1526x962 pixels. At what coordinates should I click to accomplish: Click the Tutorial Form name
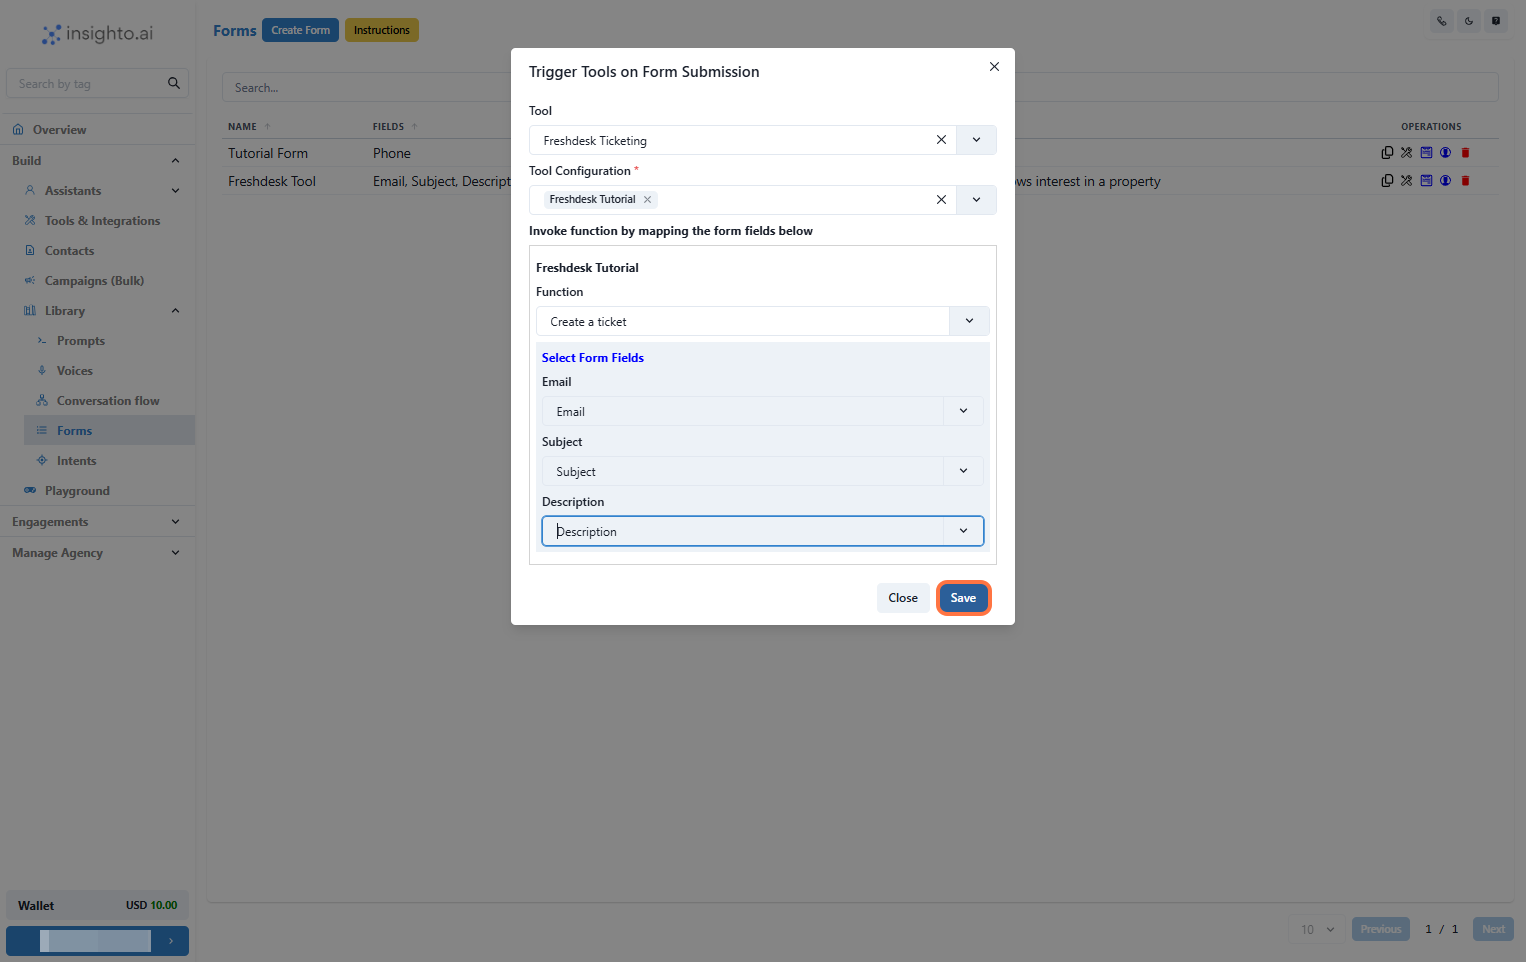268,153
